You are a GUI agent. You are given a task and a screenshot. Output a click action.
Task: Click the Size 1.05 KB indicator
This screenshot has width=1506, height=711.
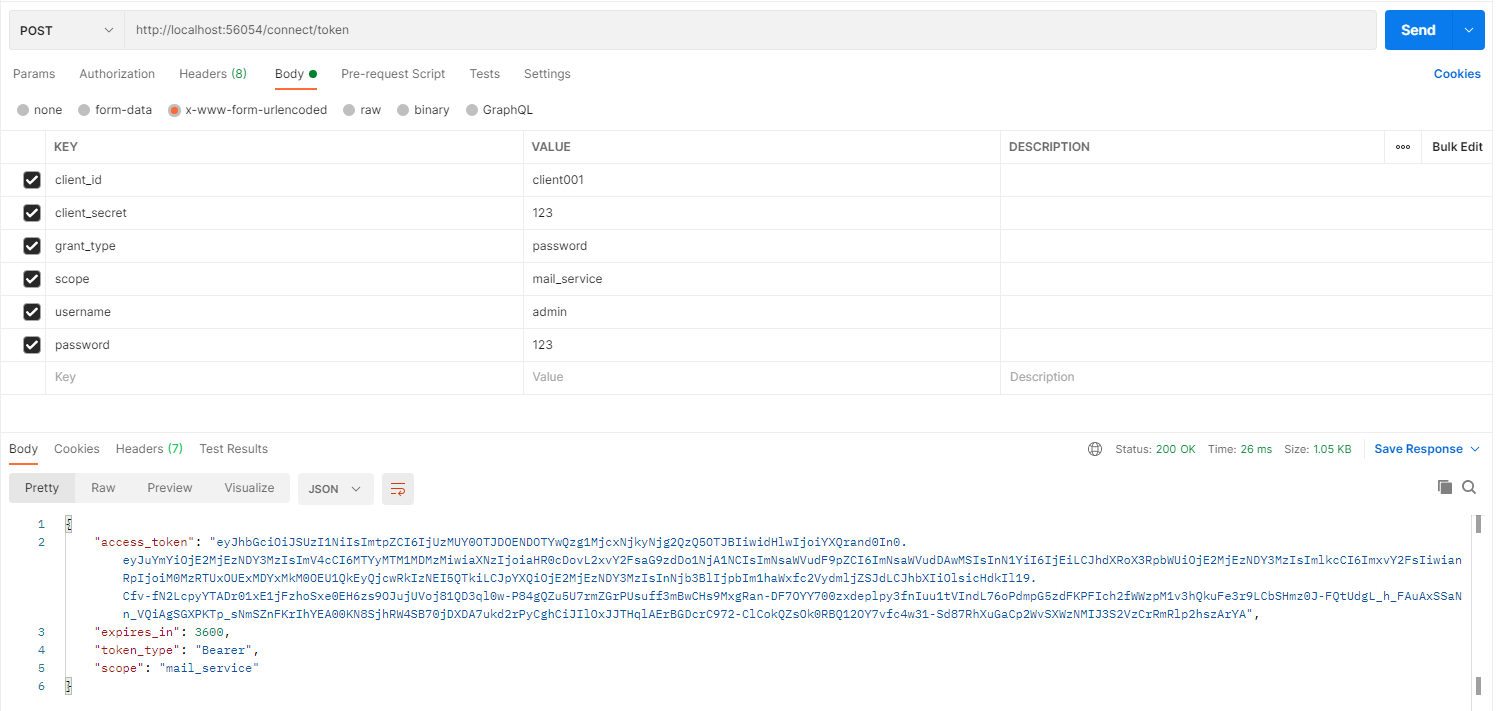click(x=1318, y=449)
